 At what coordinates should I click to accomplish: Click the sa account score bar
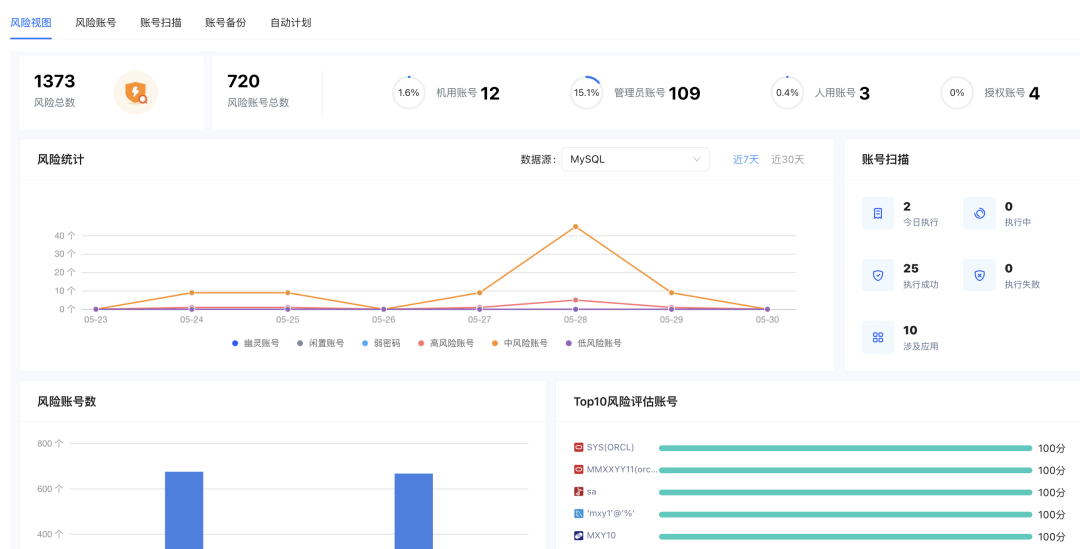pos(845,493)
